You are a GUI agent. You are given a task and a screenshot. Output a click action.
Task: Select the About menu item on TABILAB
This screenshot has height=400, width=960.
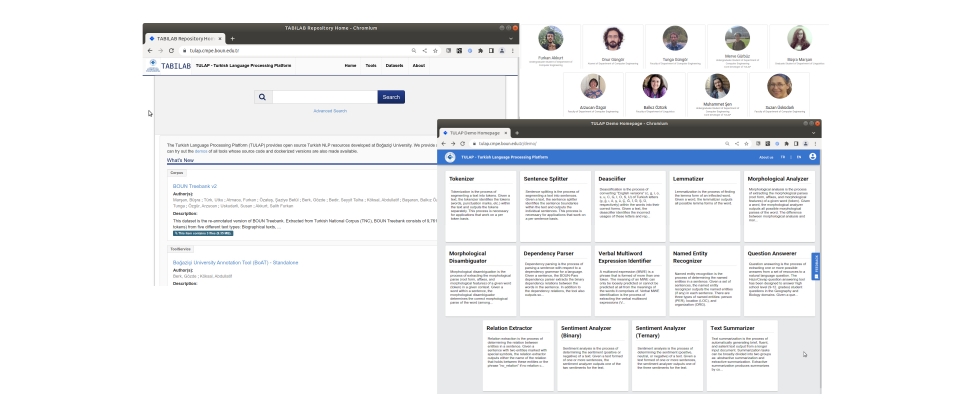[419, 65]
